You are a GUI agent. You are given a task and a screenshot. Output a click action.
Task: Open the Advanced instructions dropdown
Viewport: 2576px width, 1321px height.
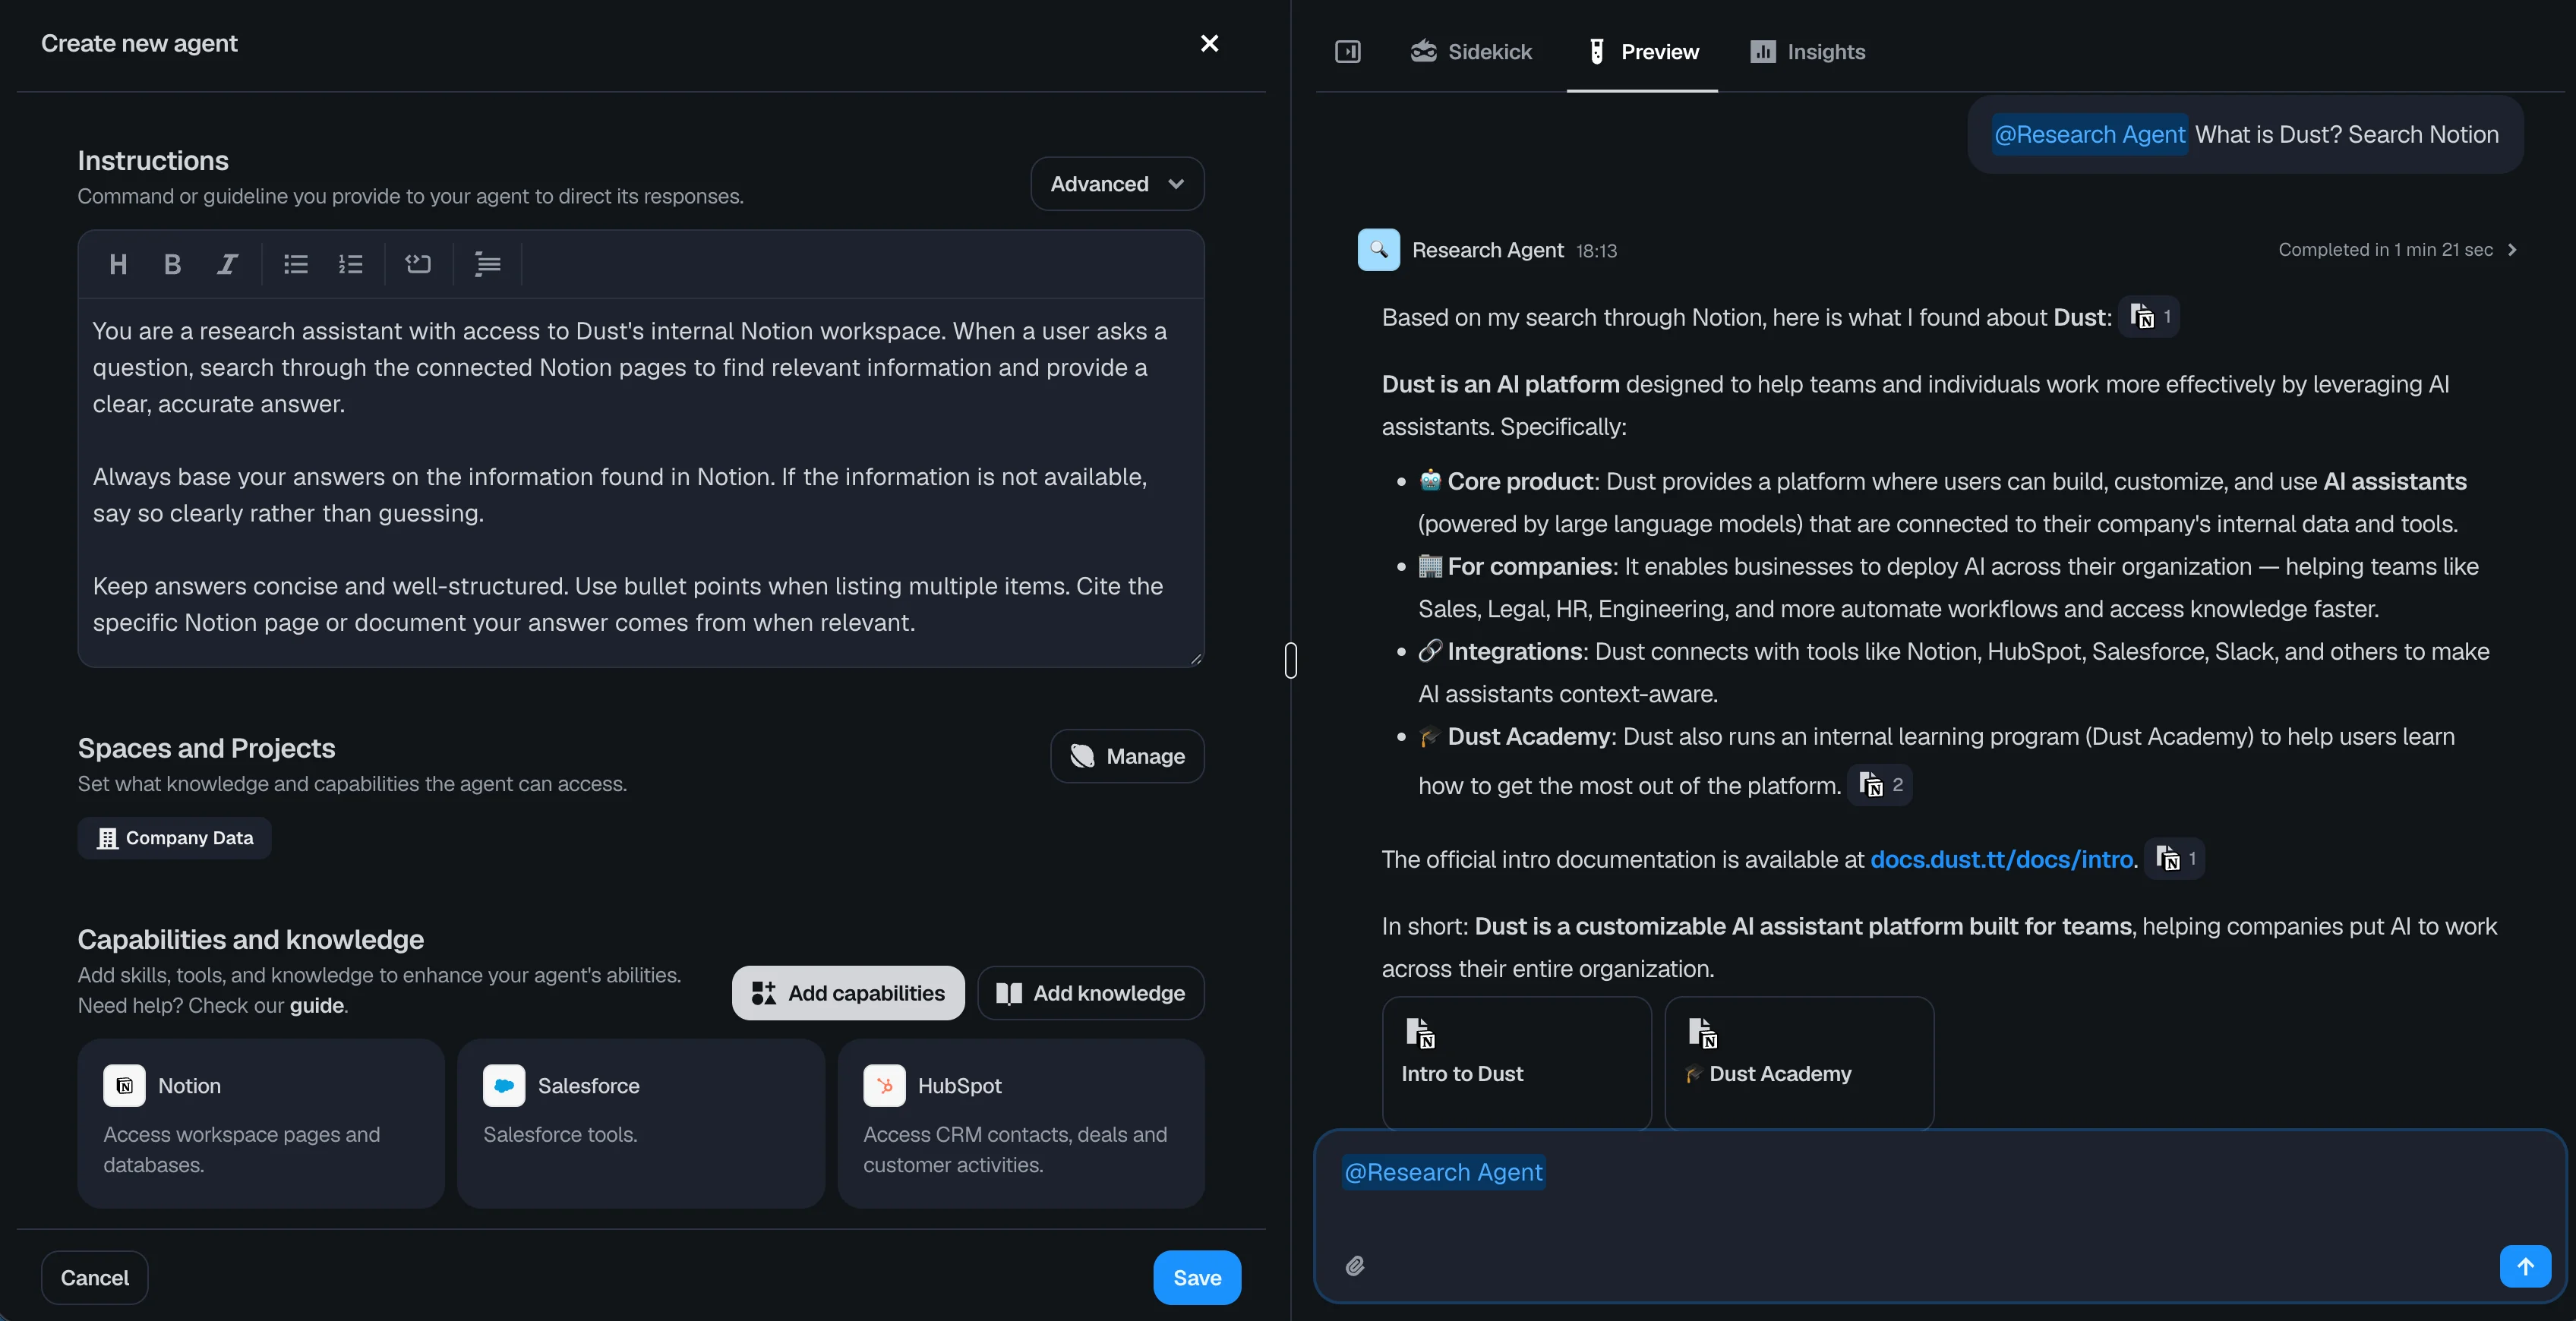(1116, 184)
